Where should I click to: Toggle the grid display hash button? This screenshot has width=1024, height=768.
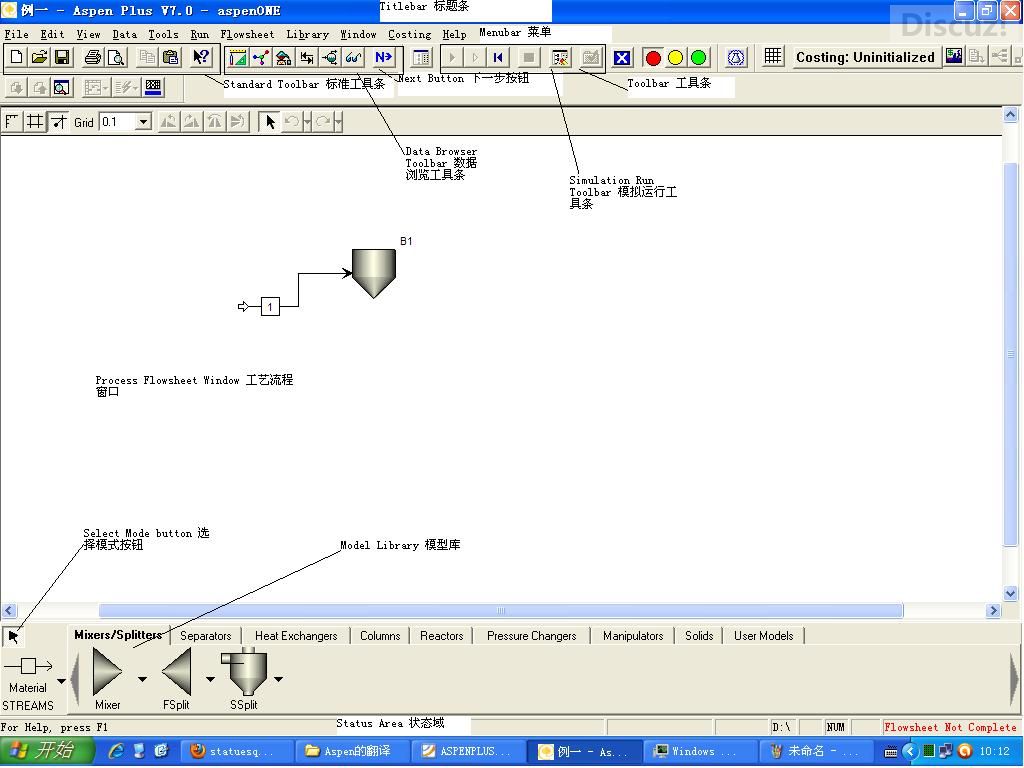click(x=35, y=121)
